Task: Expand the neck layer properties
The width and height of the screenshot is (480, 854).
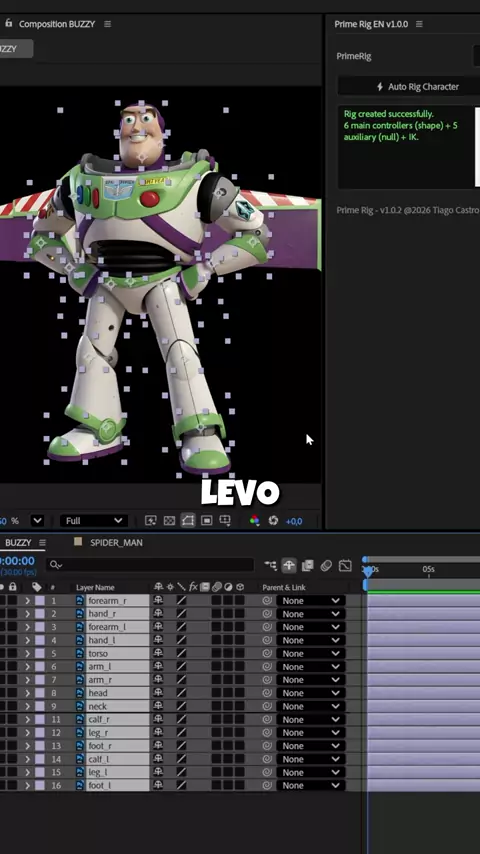Action: 27,706
